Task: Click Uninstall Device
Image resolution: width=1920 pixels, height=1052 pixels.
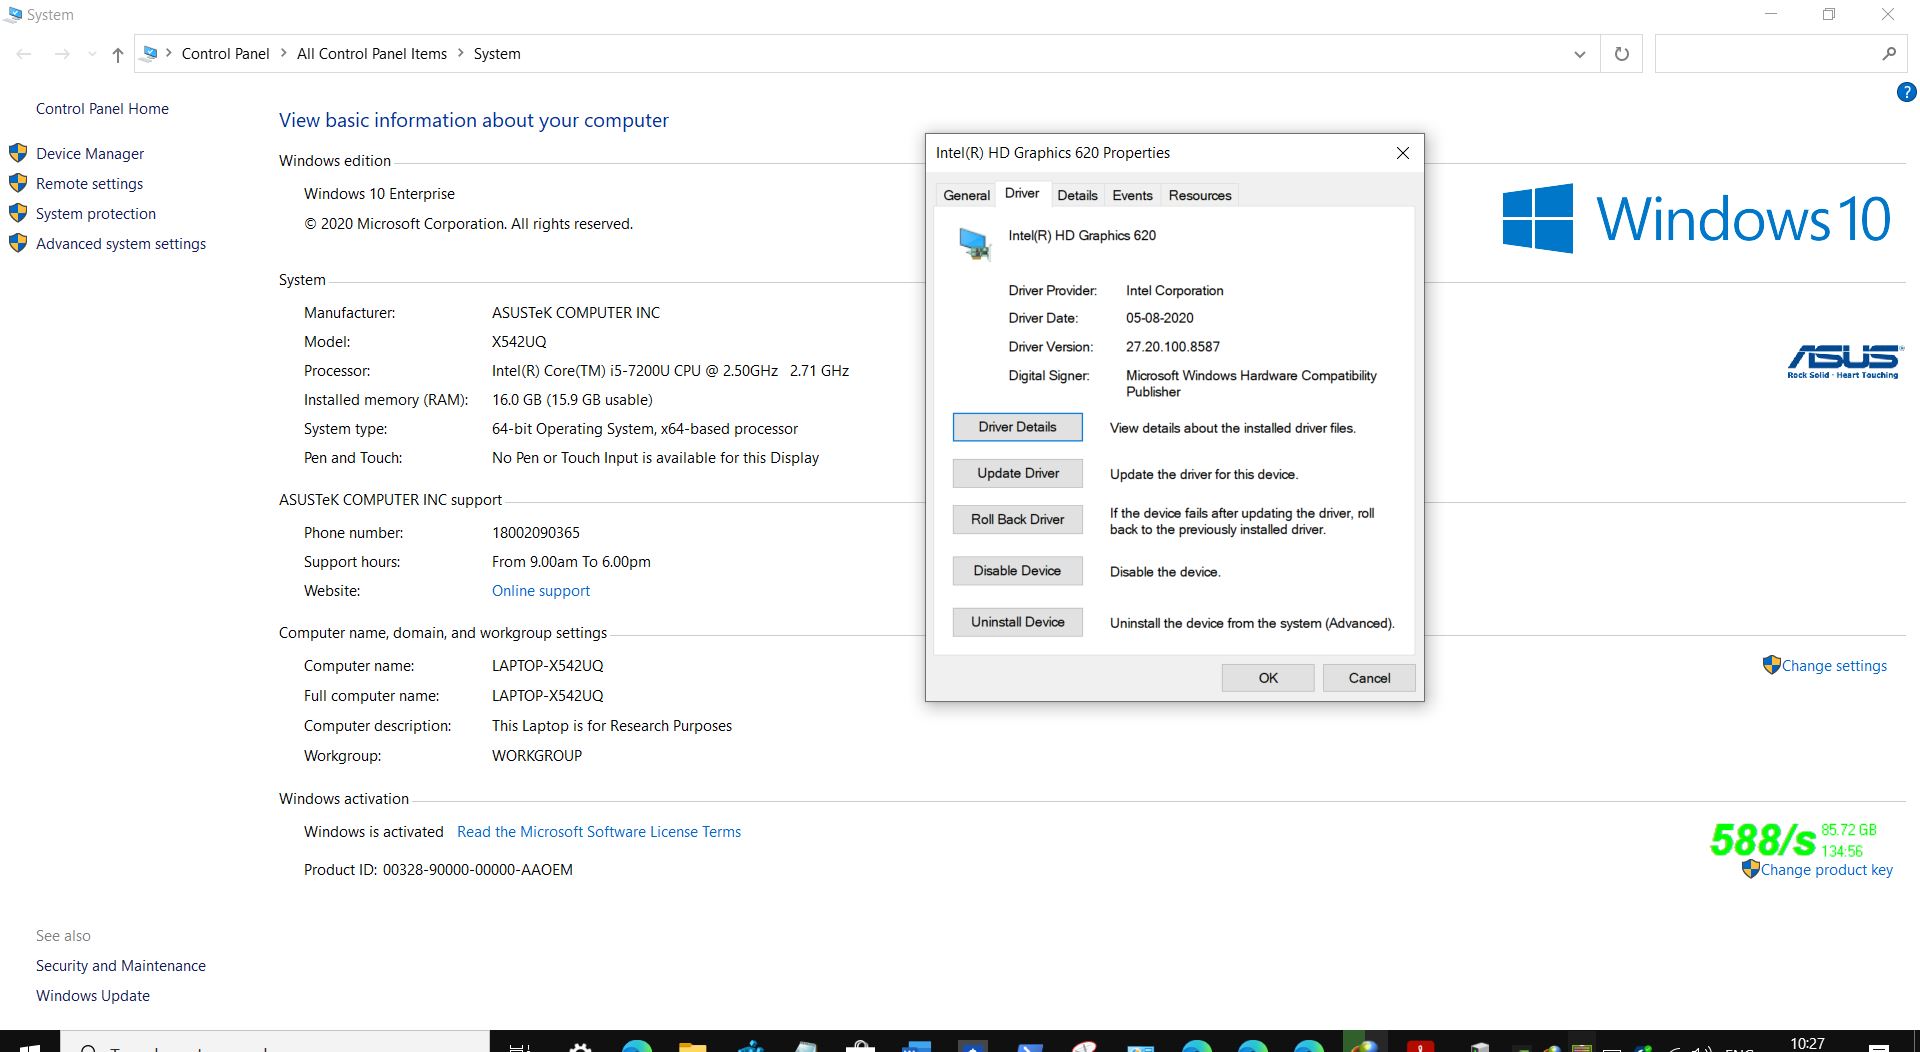Action: 1017,622
